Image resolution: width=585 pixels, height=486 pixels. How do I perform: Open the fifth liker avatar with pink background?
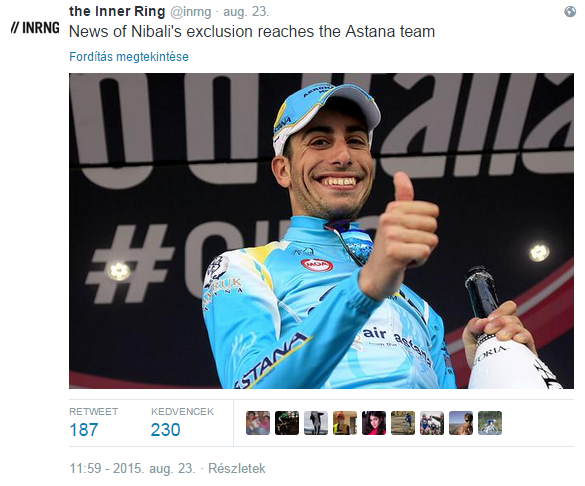point(374,423)
